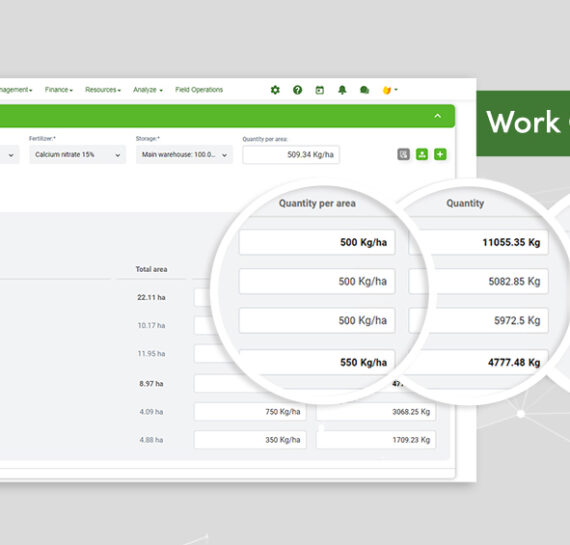This screenshot has width=570, height=545.
Task: Click the 3068.25 Kg field
Action: [376, 412]
